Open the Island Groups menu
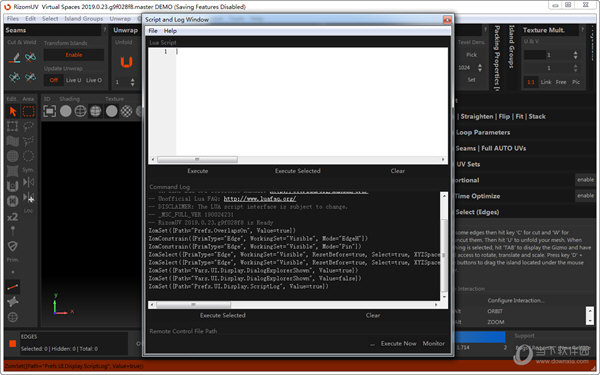Screen dimensions: 600x375 tap(83, 18)
